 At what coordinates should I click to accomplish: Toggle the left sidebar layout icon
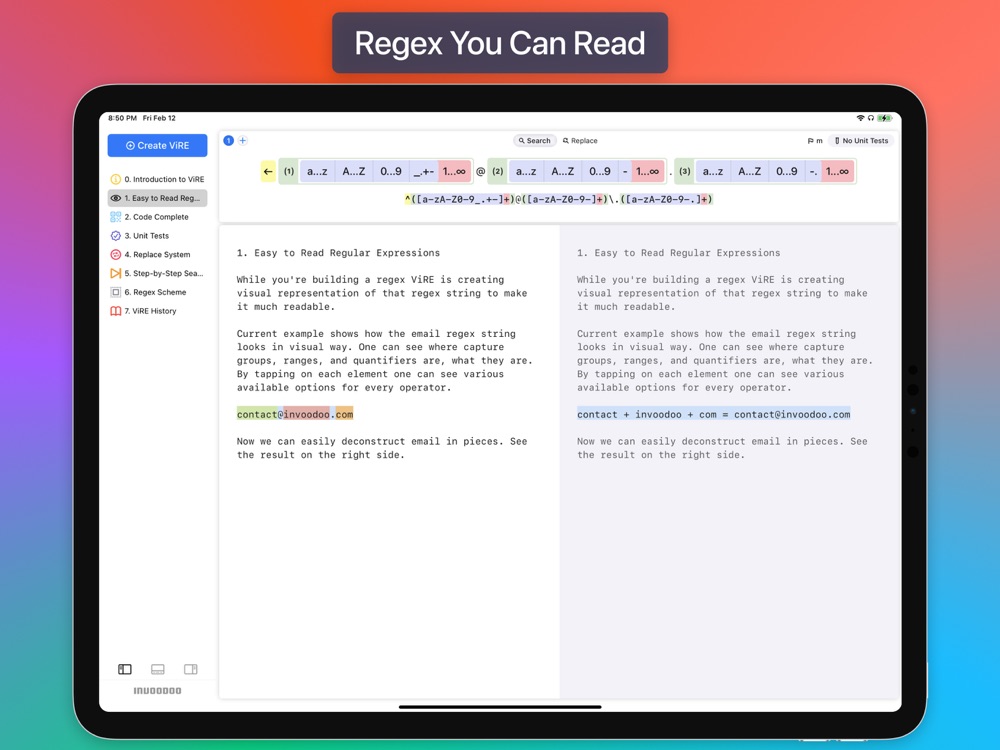pos(125,669)
